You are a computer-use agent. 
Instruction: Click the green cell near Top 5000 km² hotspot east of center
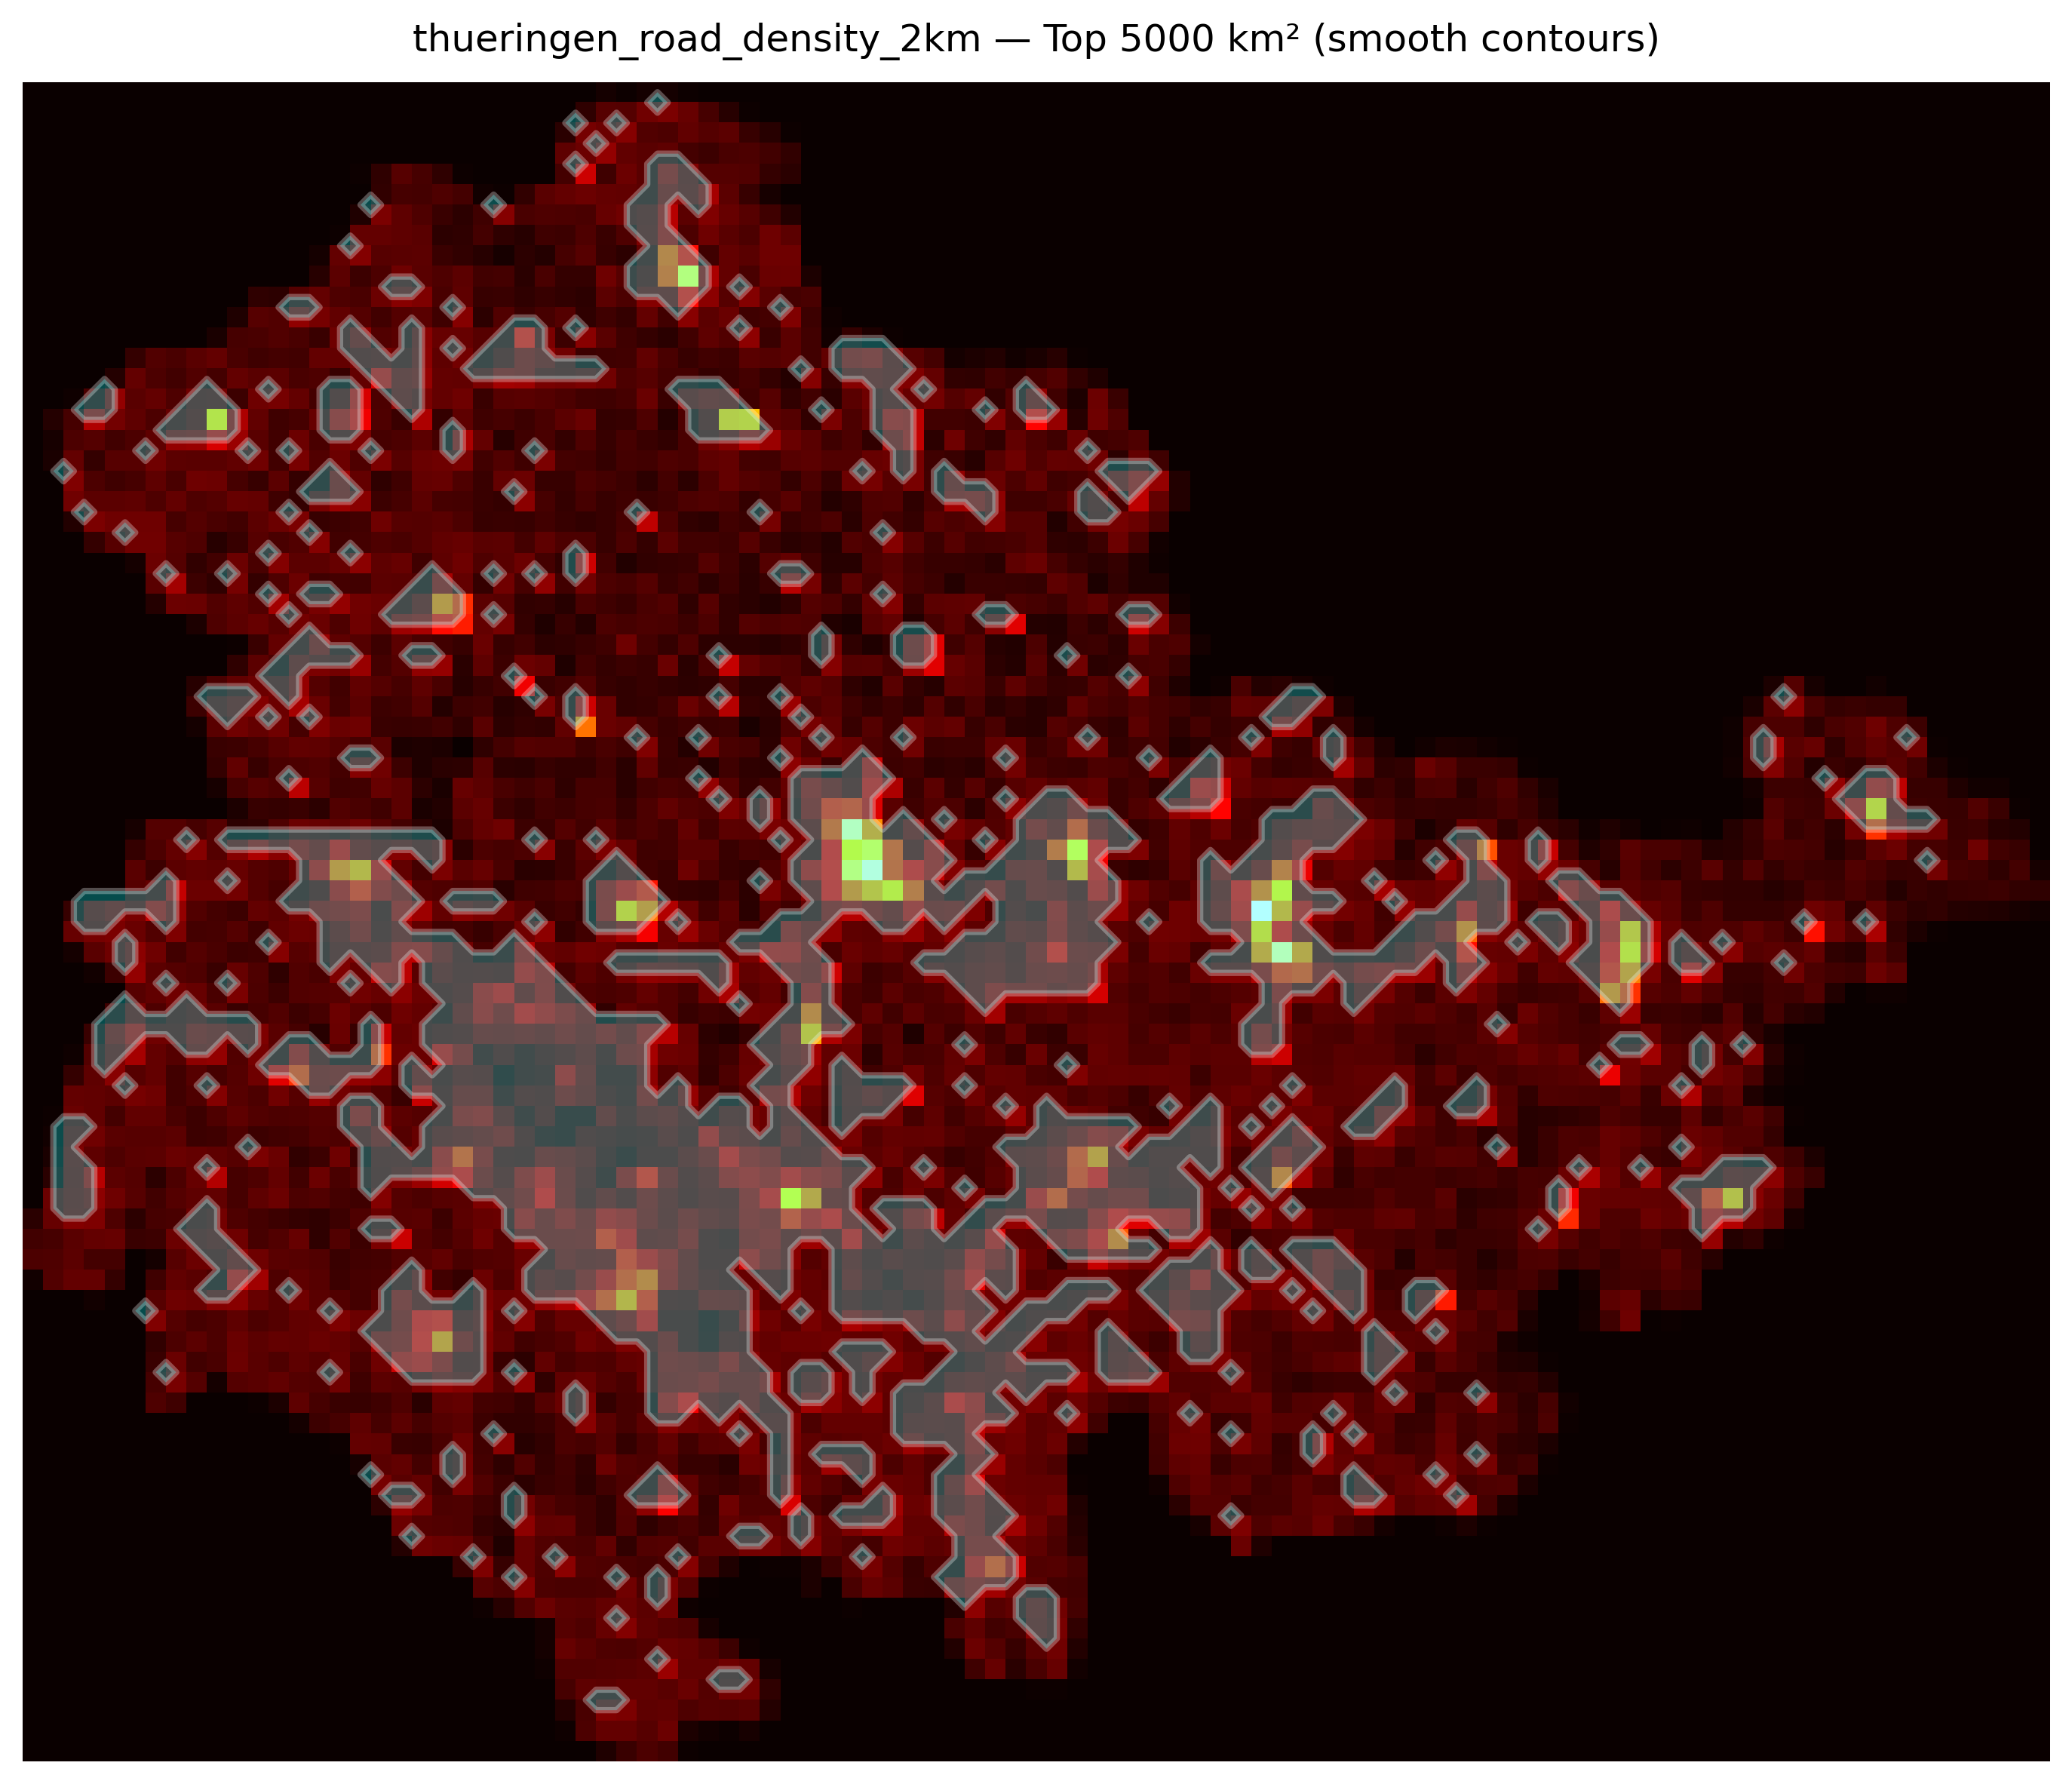[1077, 850]
